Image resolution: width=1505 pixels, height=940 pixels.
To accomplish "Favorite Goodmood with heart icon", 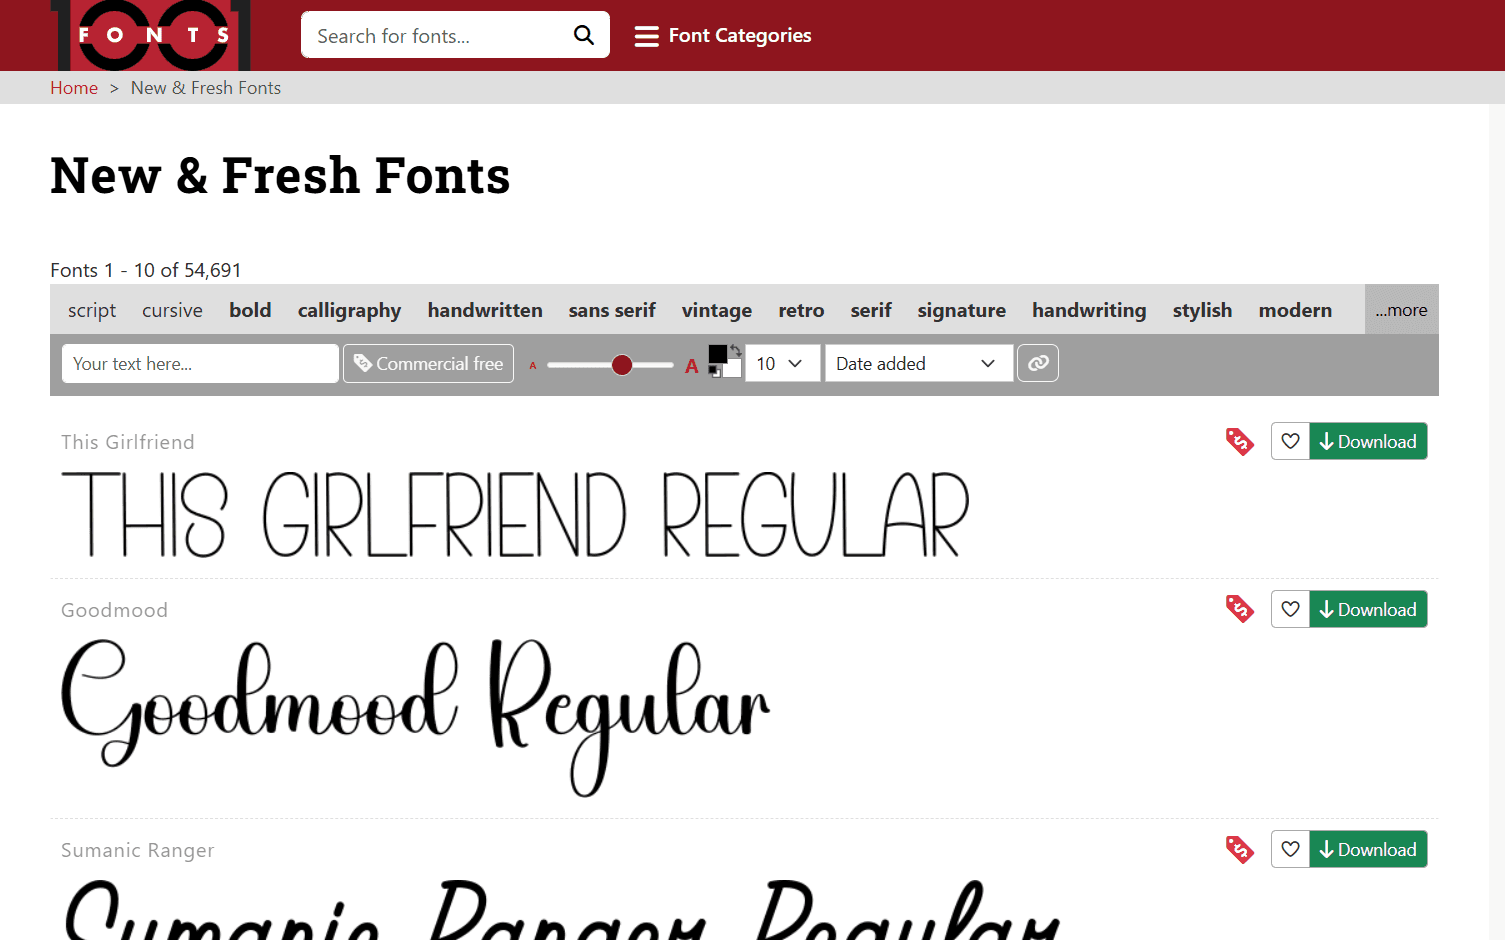I will (x=1291, y=609).
